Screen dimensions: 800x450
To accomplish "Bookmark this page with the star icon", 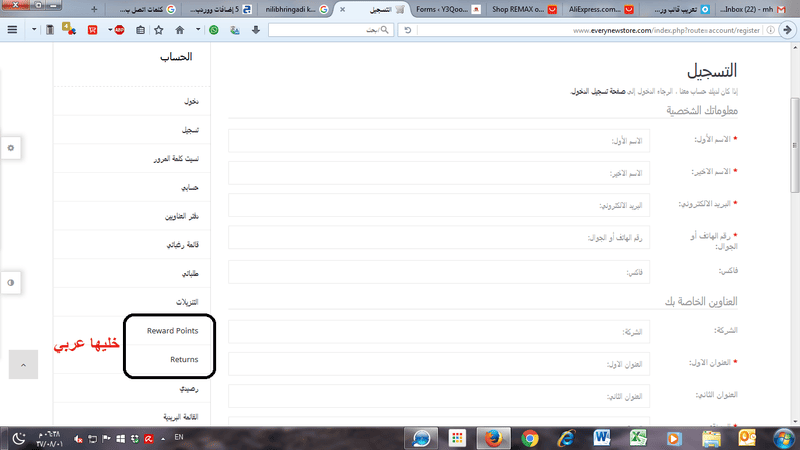I will (159, 30).
